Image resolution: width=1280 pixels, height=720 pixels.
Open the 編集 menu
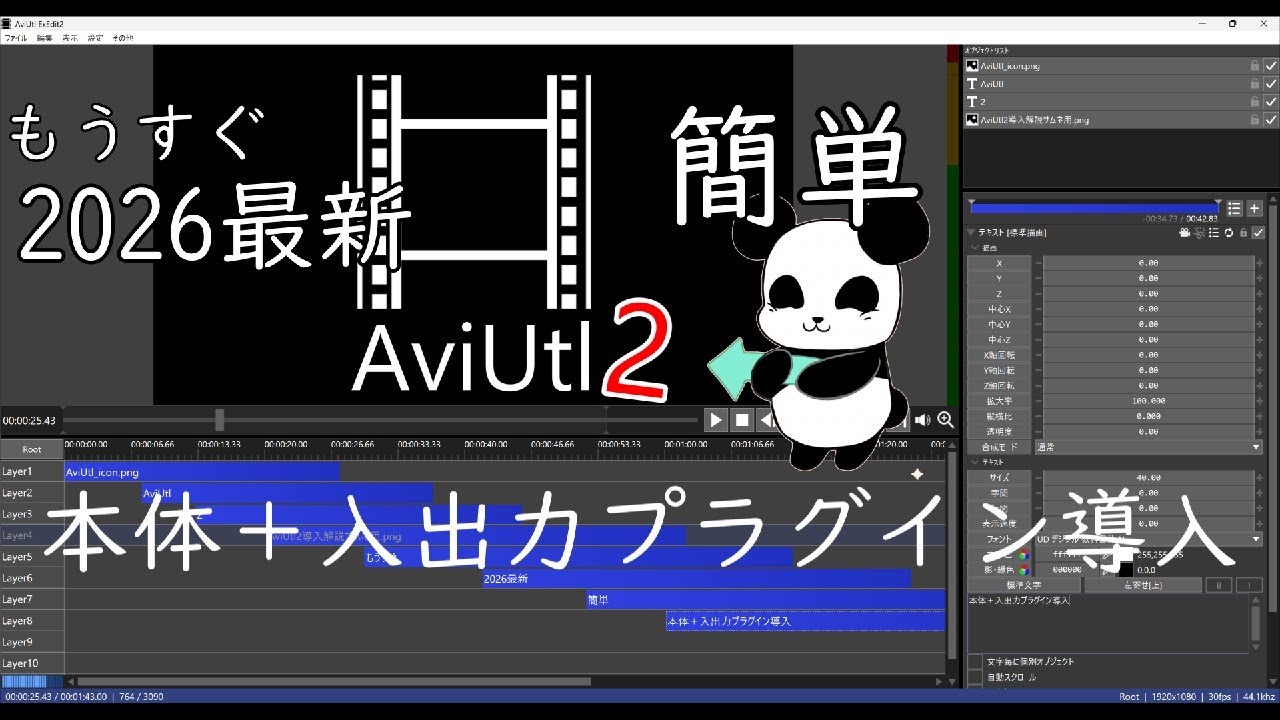(x=44, y=37)
